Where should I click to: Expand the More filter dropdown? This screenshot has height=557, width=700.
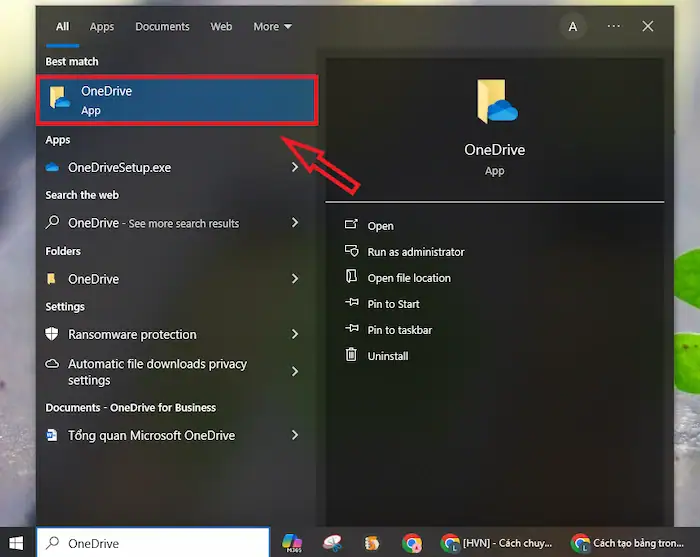pyautogui.click(x=272, y=27)
